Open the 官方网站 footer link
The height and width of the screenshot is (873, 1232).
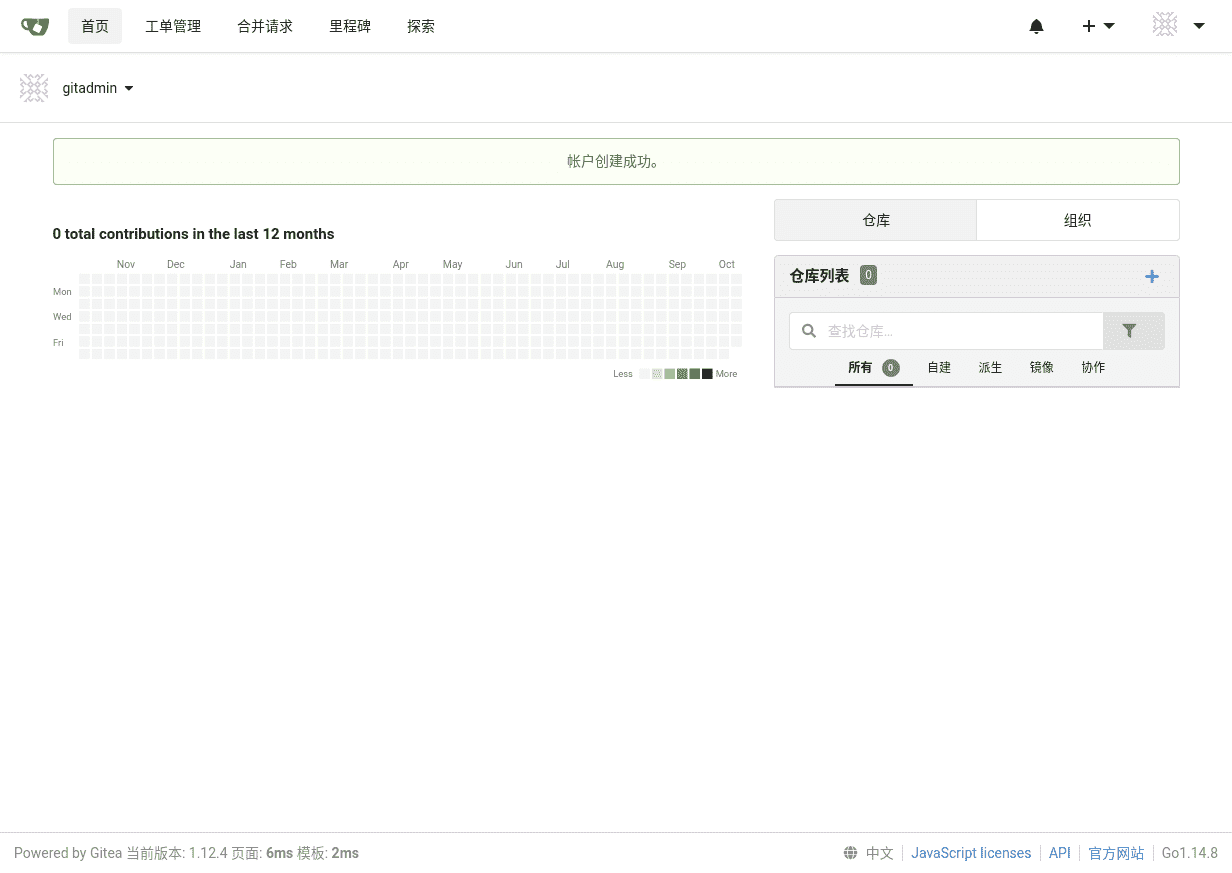point(1116,853)
